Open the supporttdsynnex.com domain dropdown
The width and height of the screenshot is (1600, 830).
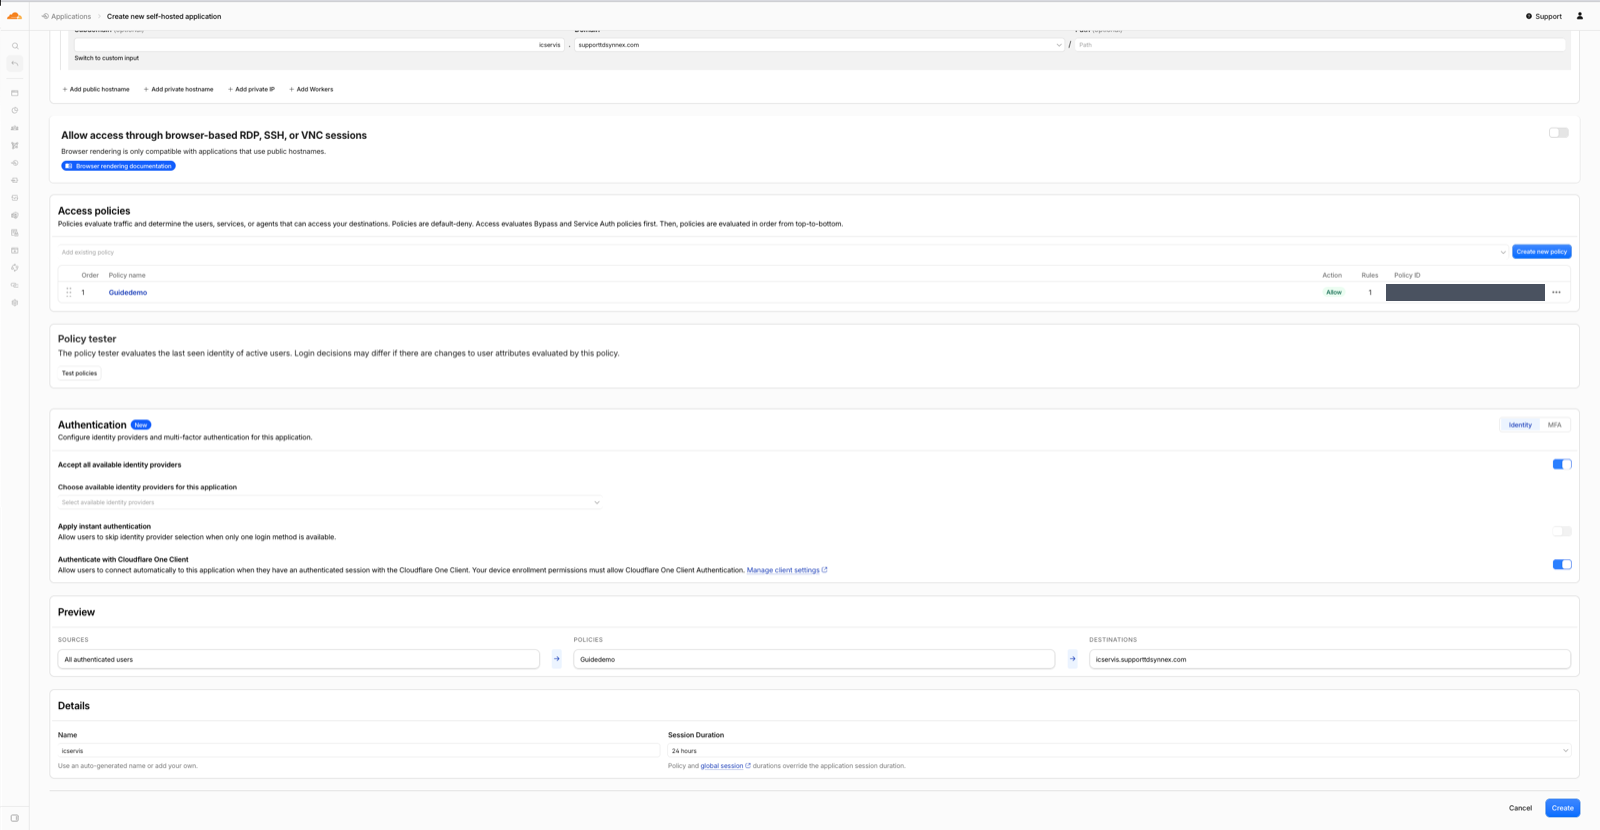[820, 45]
